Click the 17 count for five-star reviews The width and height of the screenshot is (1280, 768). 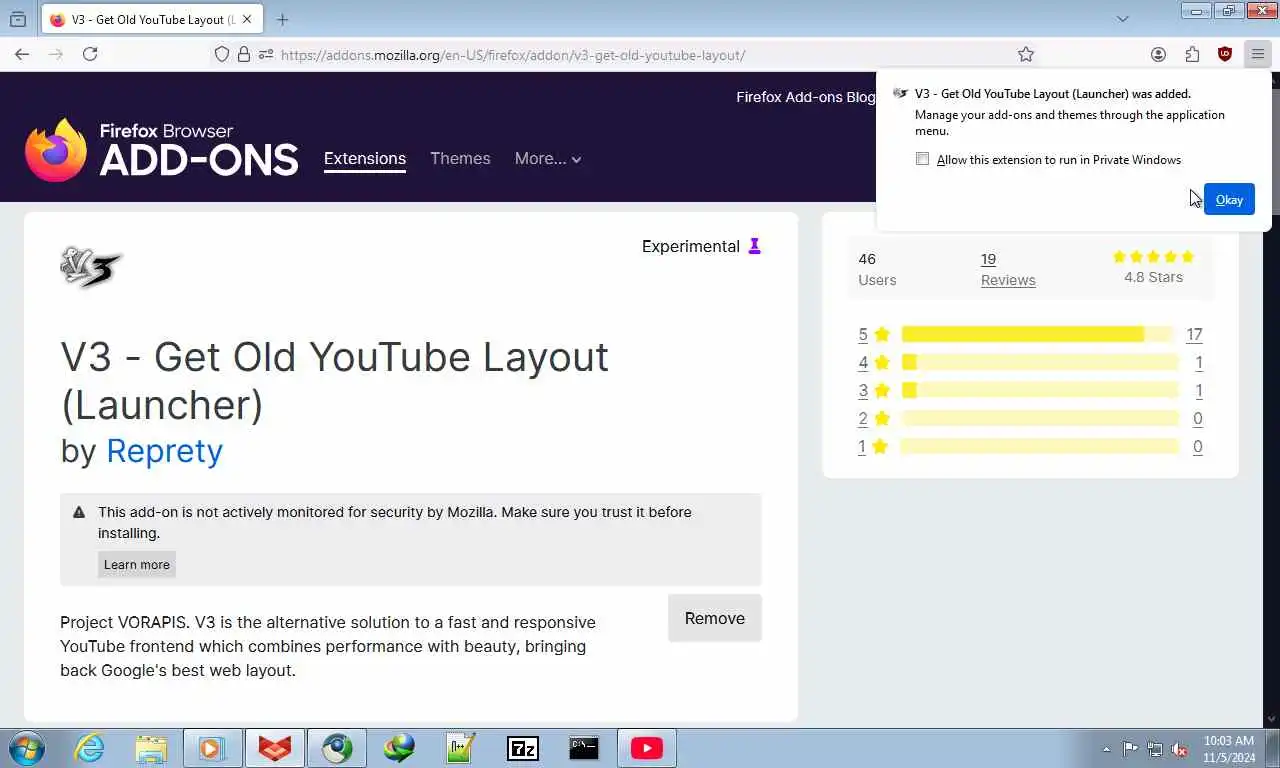click(1194, 334)
